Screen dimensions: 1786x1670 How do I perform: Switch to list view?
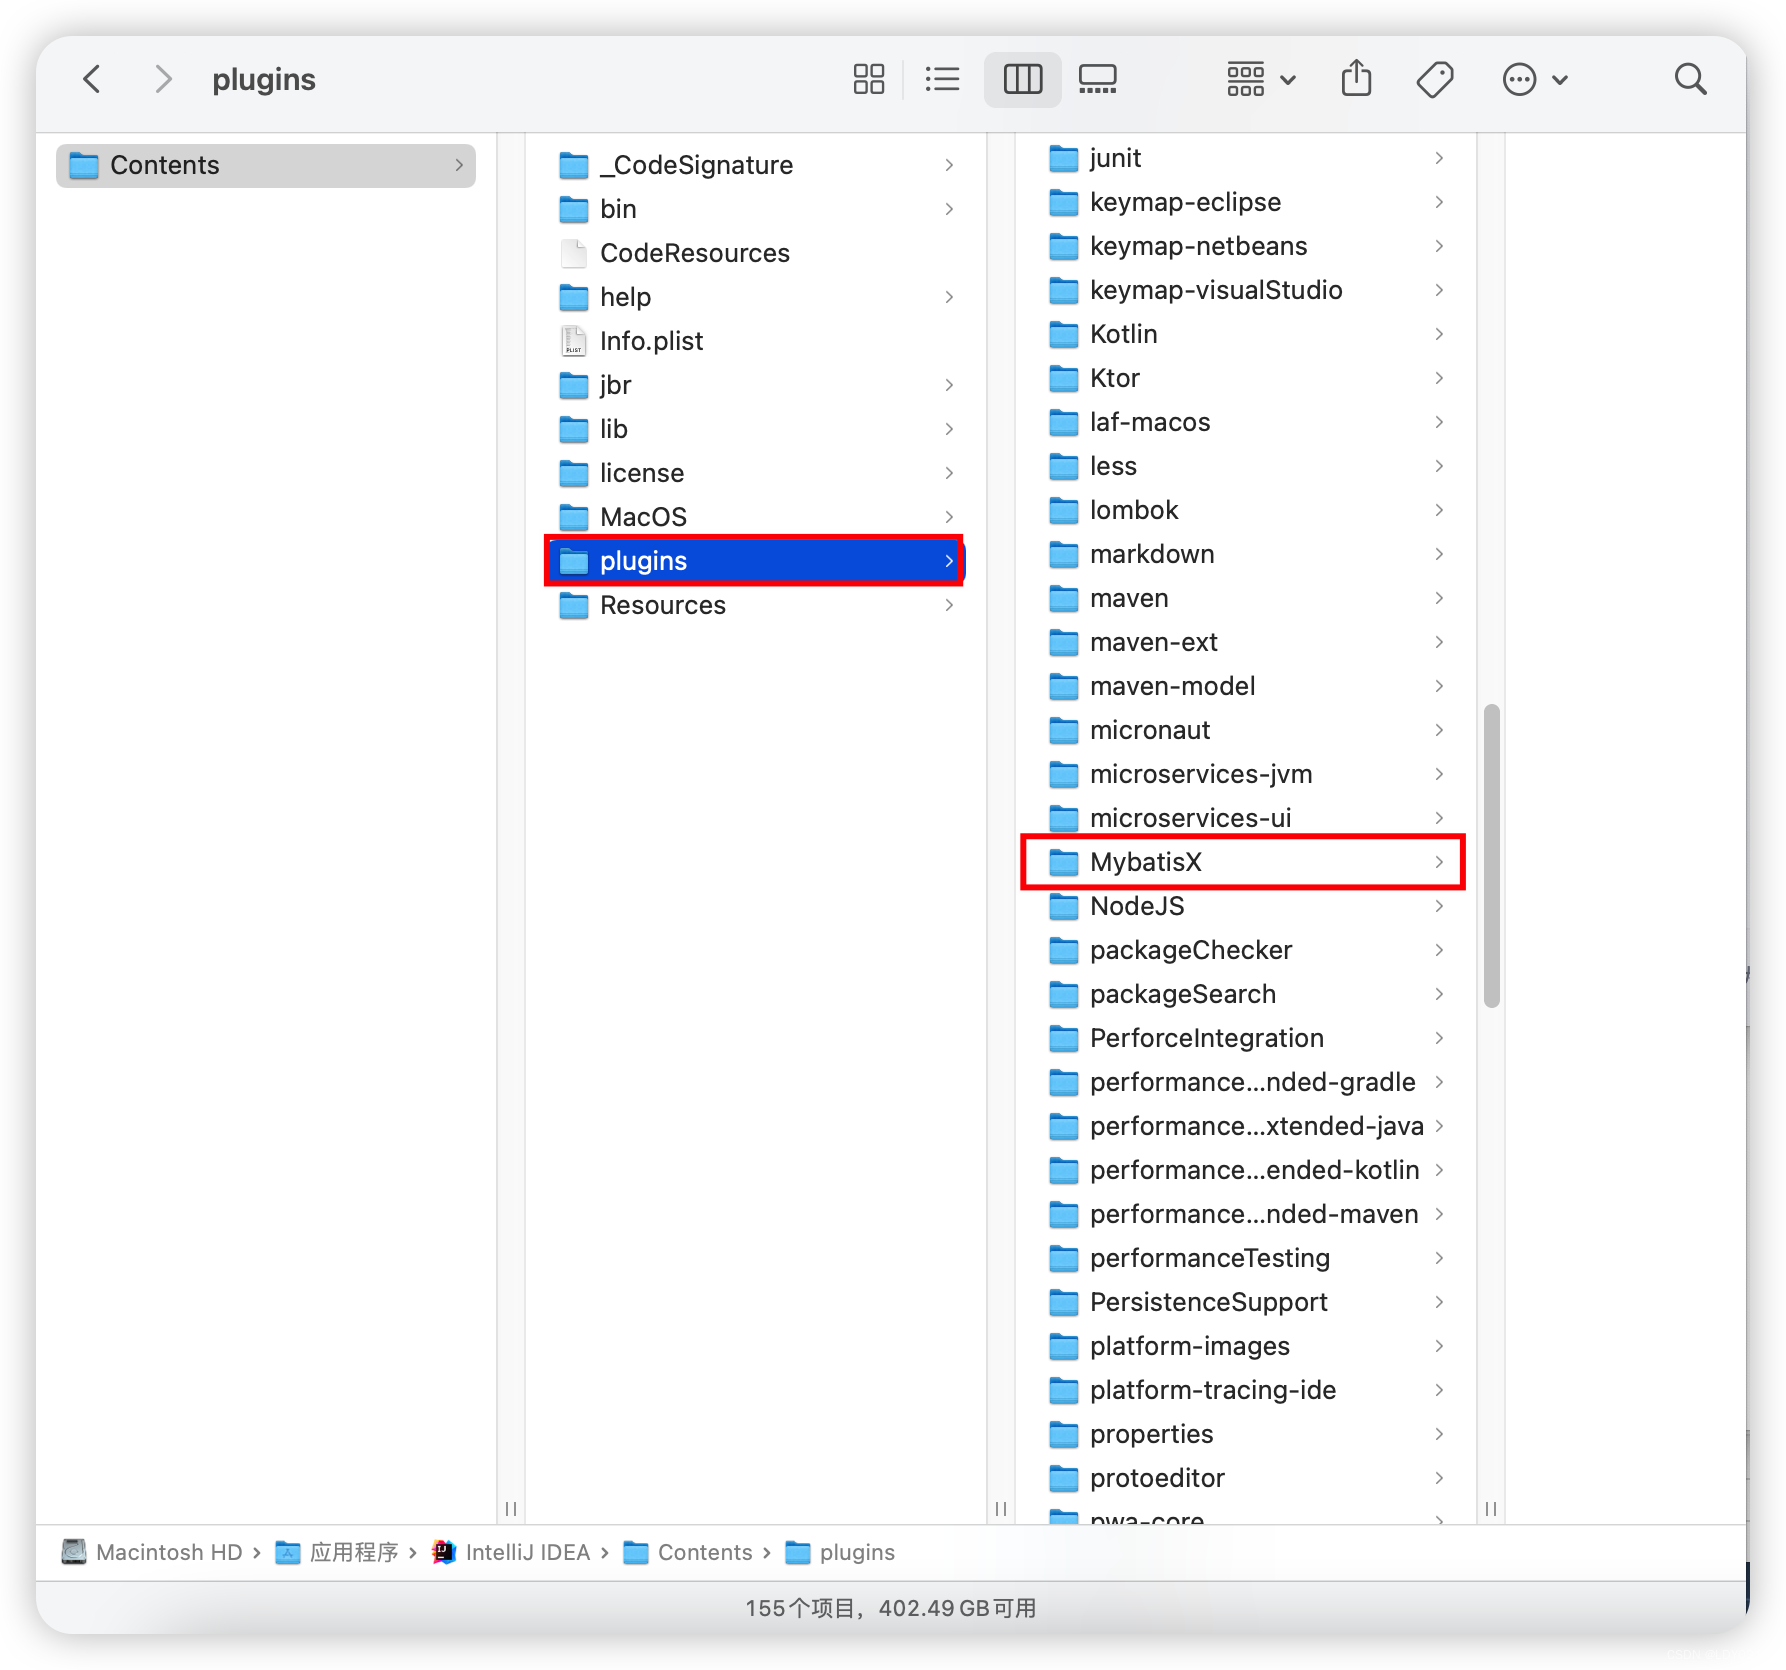[942, 79]
